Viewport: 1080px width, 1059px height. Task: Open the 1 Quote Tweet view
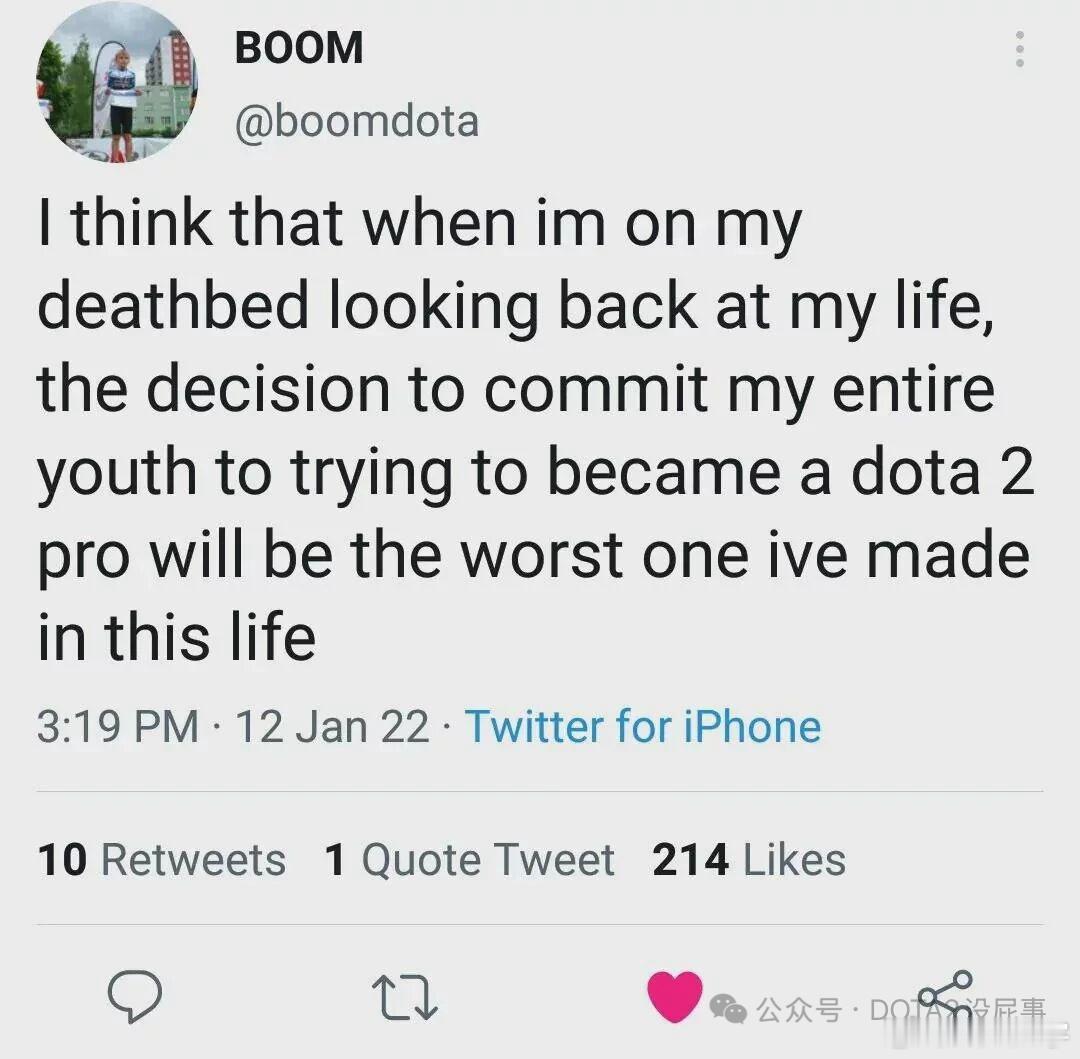click(470, 858)
